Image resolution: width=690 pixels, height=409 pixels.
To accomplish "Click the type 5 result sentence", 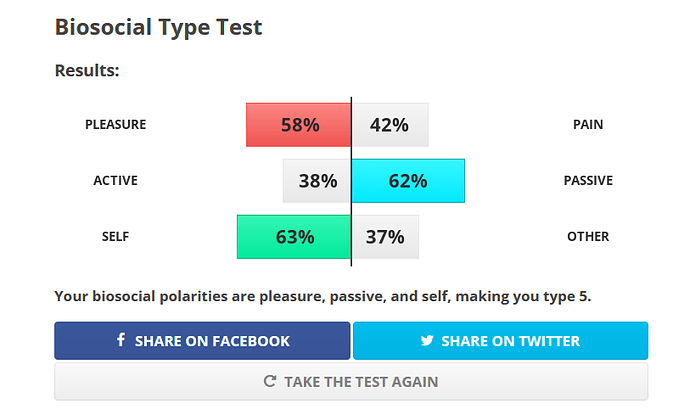I will pos(323,296).
